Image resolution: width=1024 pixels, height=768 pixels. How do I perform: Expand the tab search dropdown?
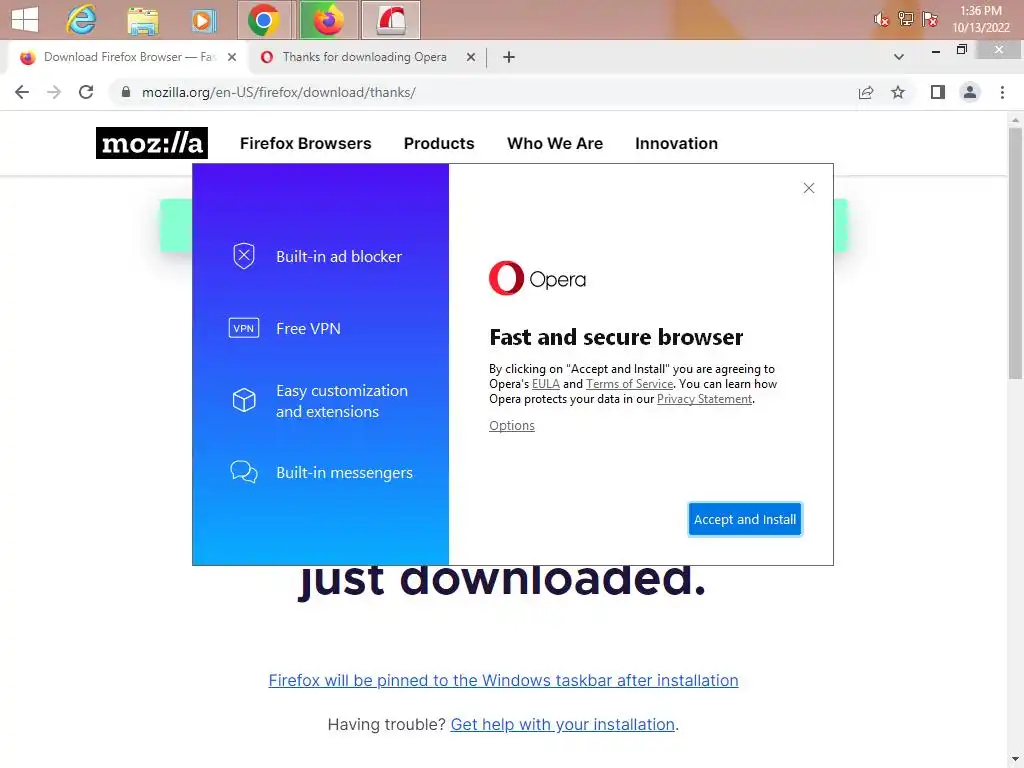click(899, 57)
